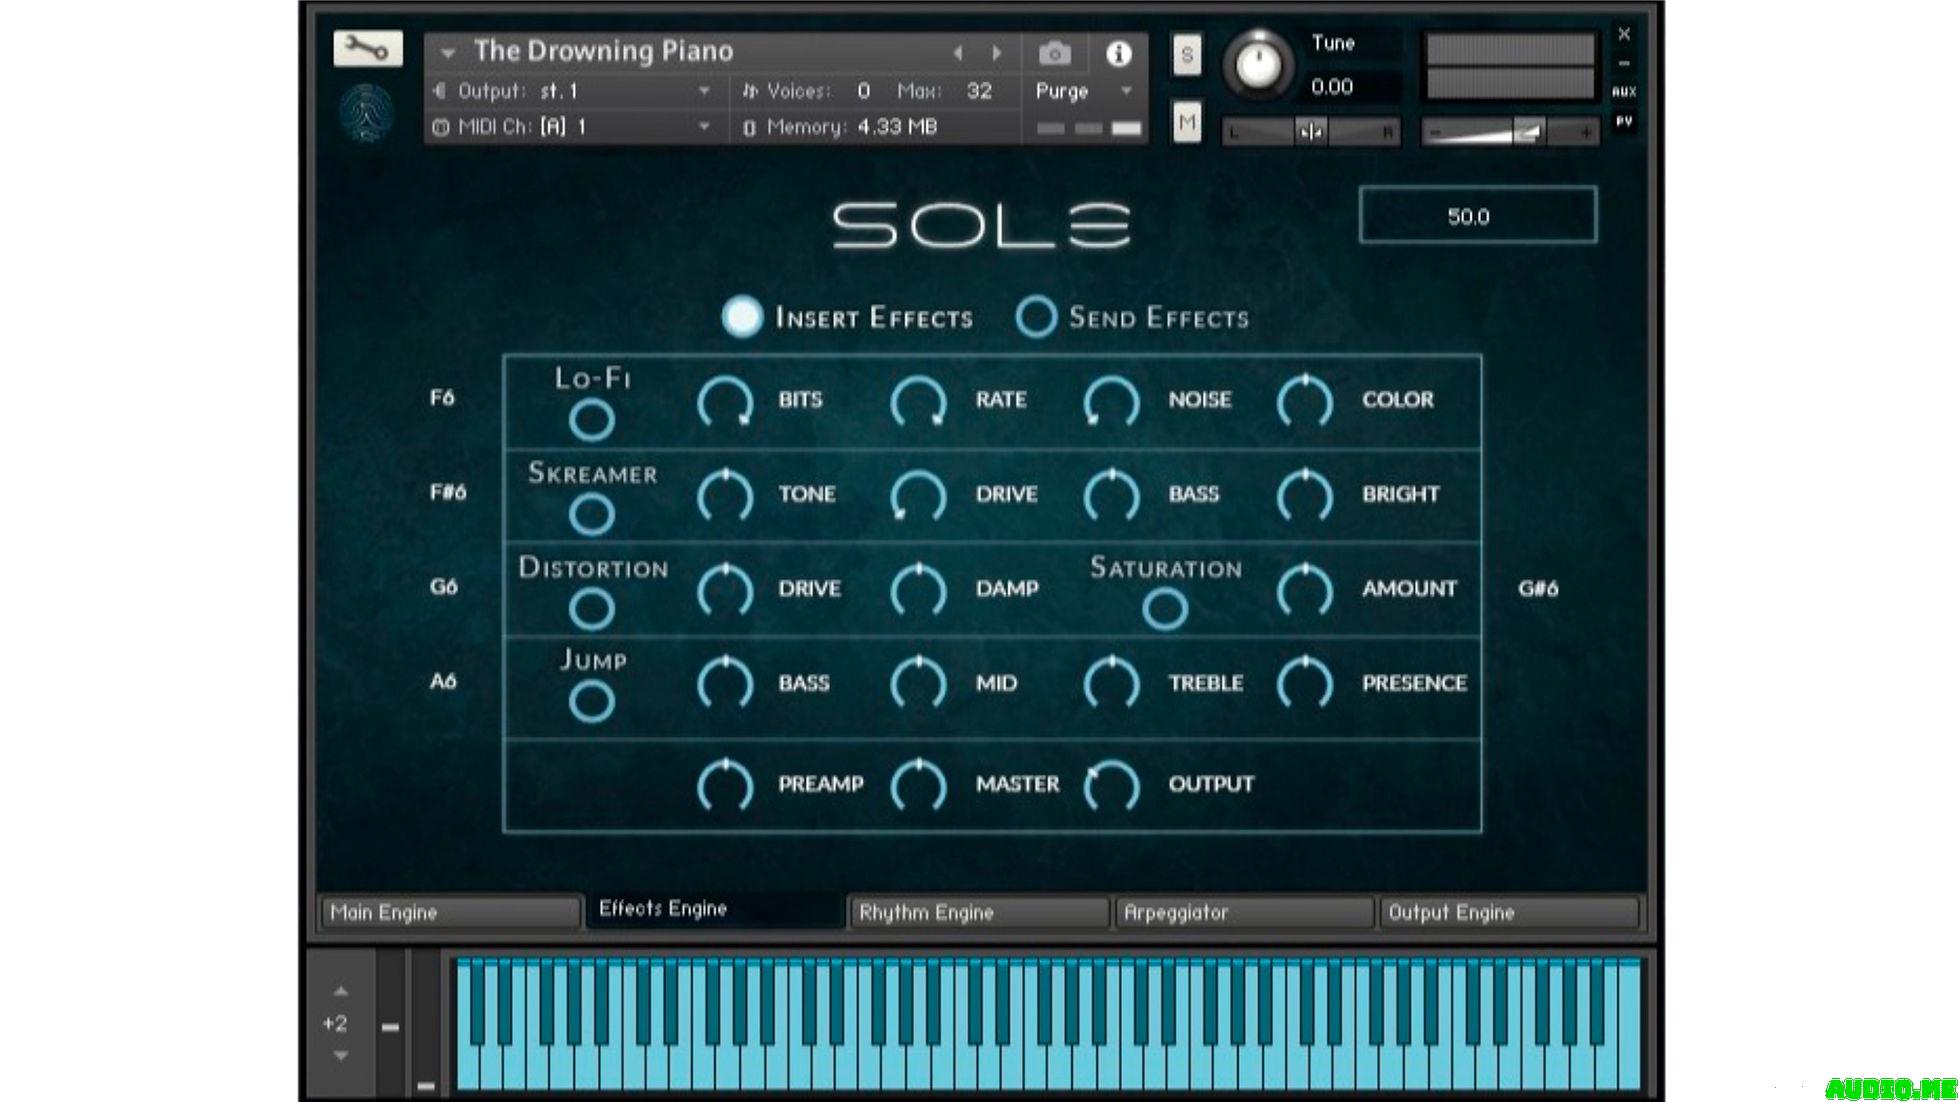Screen dimensions: 1960x1102
Task: Click the Jump BASS knob
Action: tap(725, 683)
